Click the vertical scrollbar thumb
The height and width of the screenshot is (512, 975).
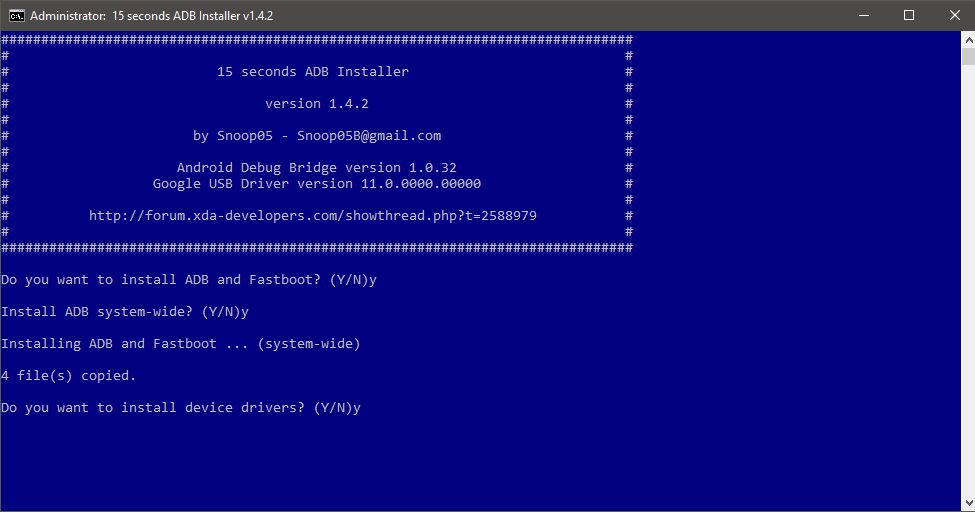(x=968, y=57)
